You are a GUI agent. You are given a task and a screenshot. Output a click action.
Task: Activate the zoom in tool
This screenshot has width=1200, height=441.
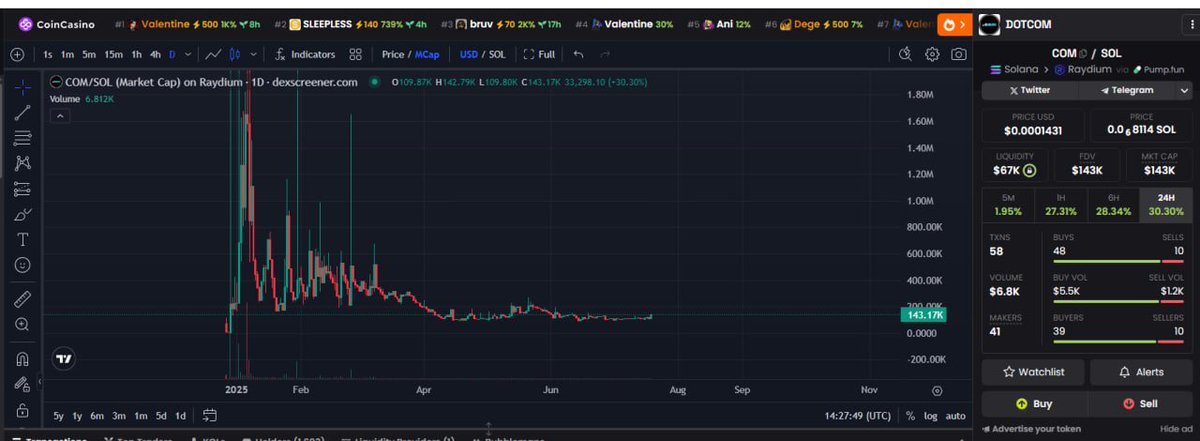coord(22,324)
